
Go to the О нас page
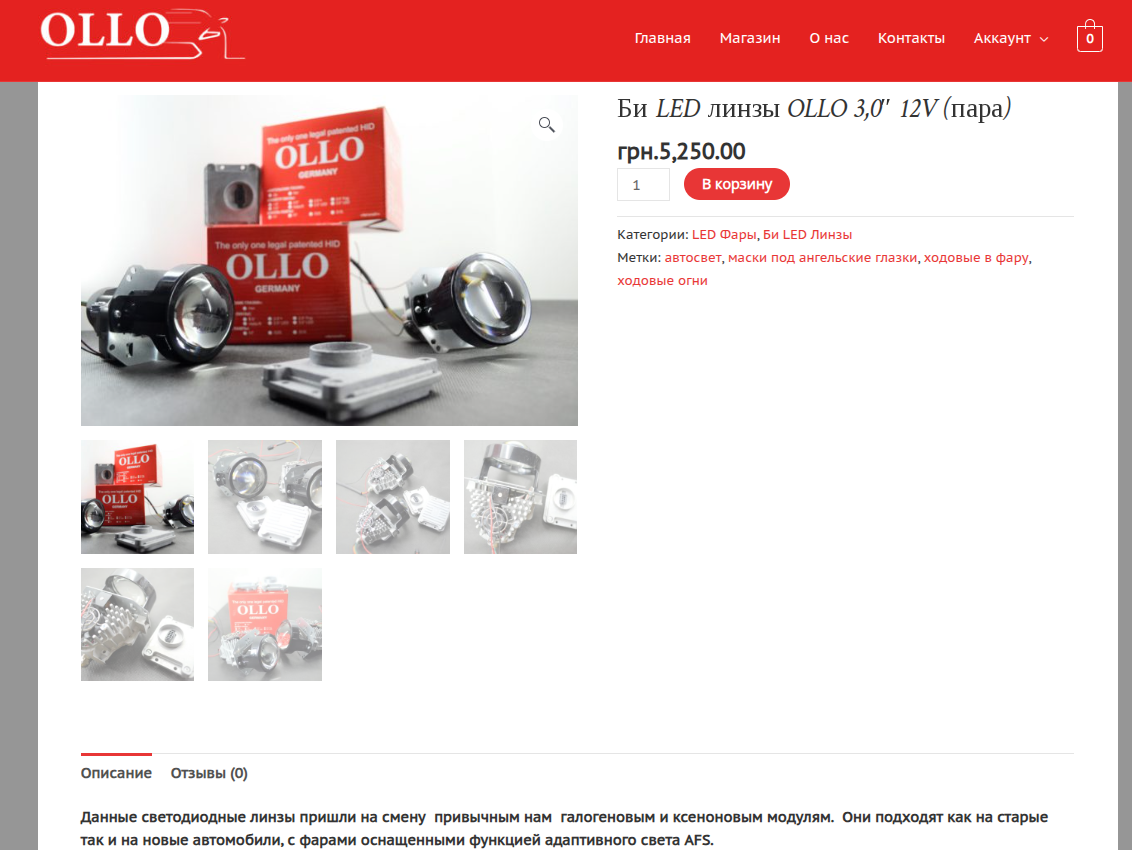[829, 38]
